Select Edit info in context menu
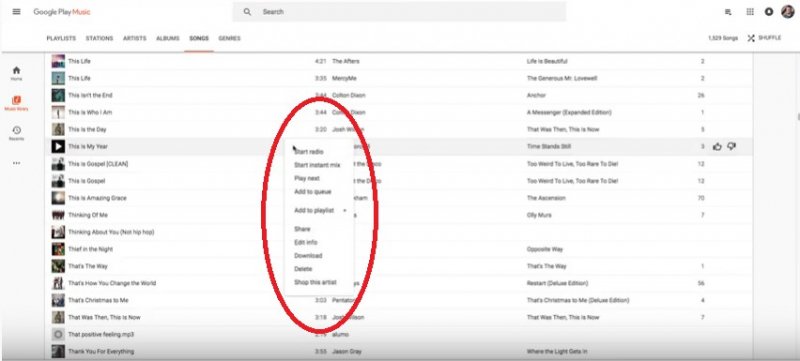Screen dimensions: 800x361 coord(306,243)
